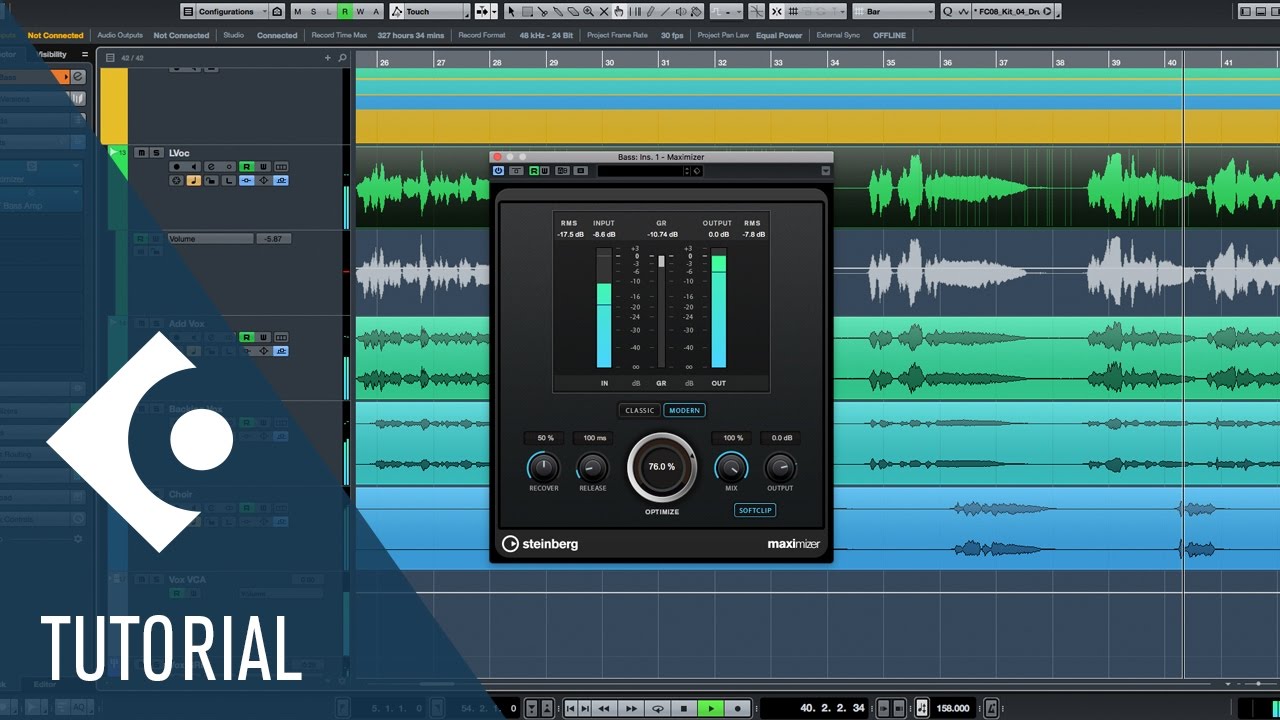The width and height of the screenshot is (1280, 720).
Task: Select the Range Selection tool
Action: click(x=527, y=11)
